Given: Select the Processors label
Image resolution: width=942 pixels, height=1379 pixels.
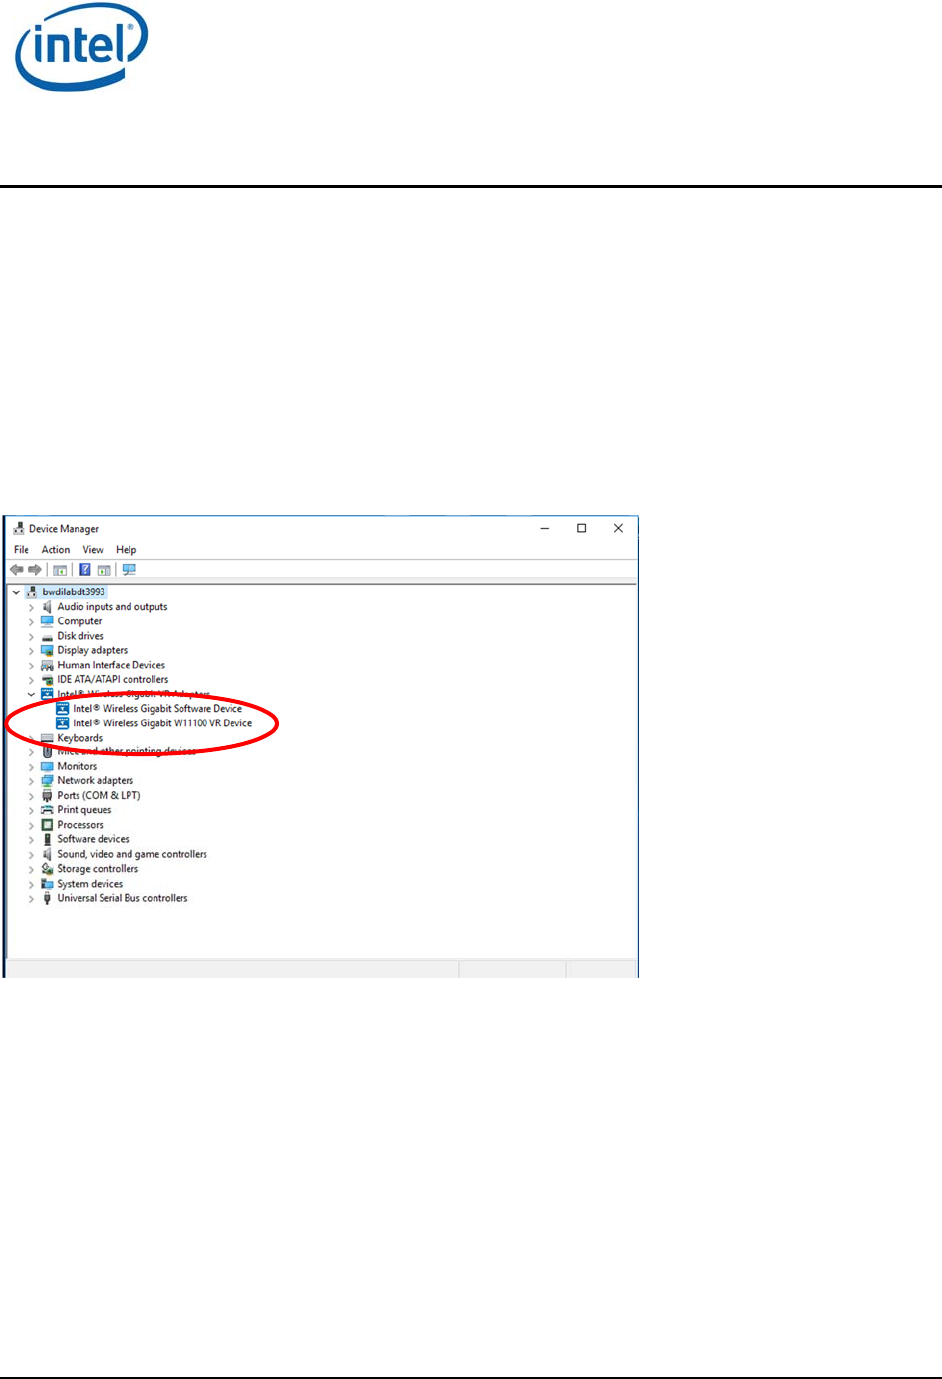Looking at the screenshot, I should (x=80, y=825).
